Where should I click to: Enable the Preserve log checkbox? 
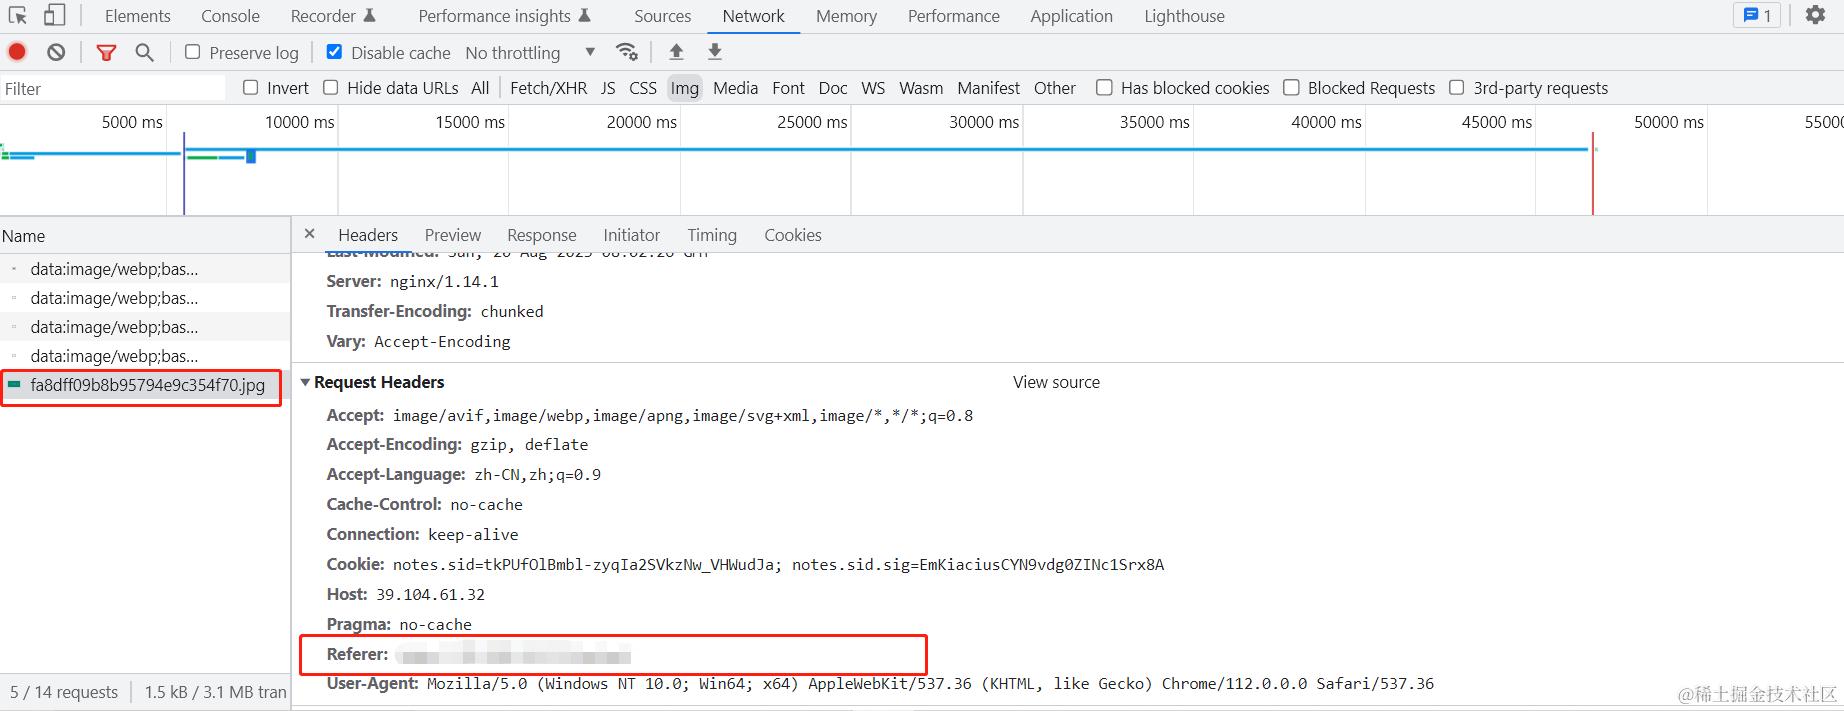pos(193,52)
